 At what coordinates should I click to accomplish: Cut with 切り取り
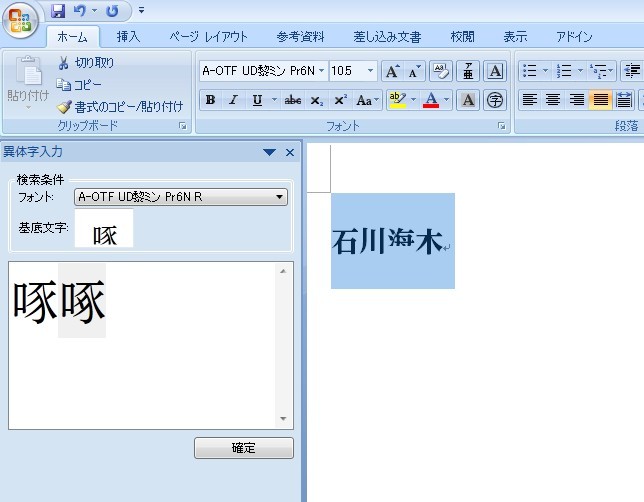click(x=85, y=63)
